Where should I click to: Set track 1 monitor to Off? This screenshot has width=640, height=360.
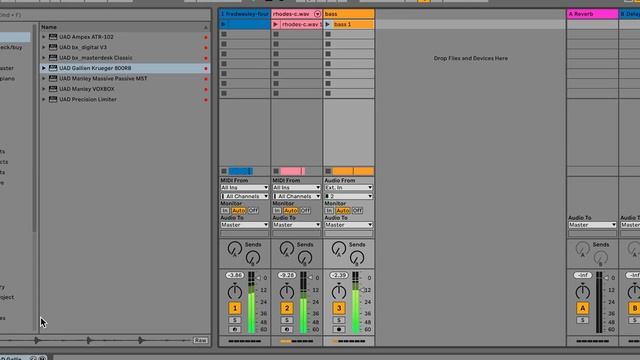253,211
